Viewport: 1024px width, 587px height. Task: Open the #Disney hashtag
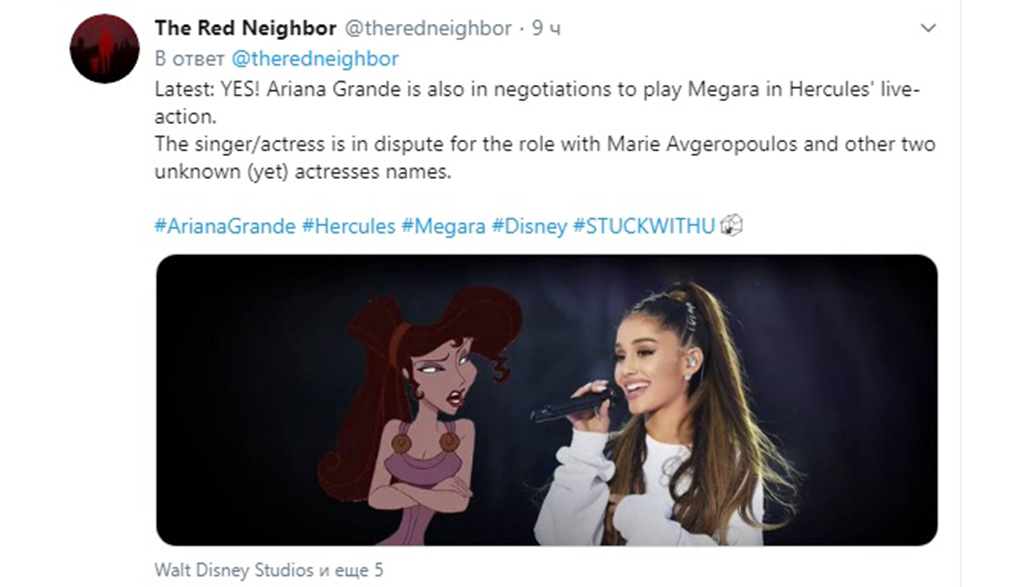[x=529, y=226]
